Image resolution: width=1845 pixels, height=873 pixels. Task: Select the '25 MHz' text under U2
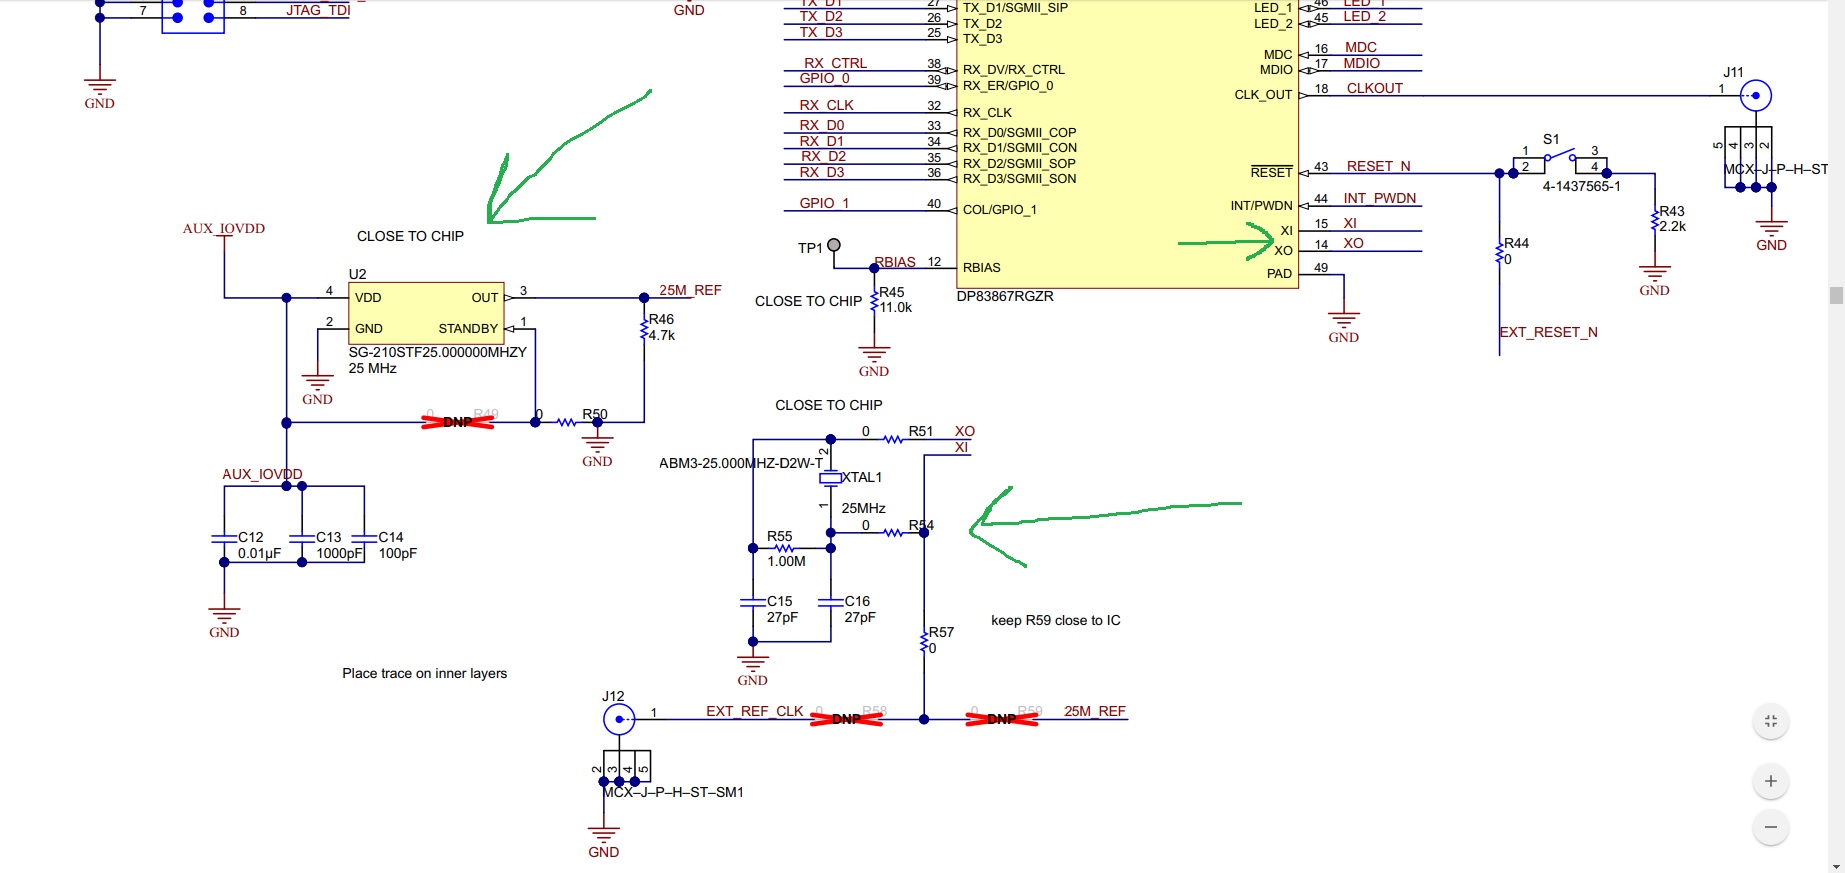click(372, 368)
